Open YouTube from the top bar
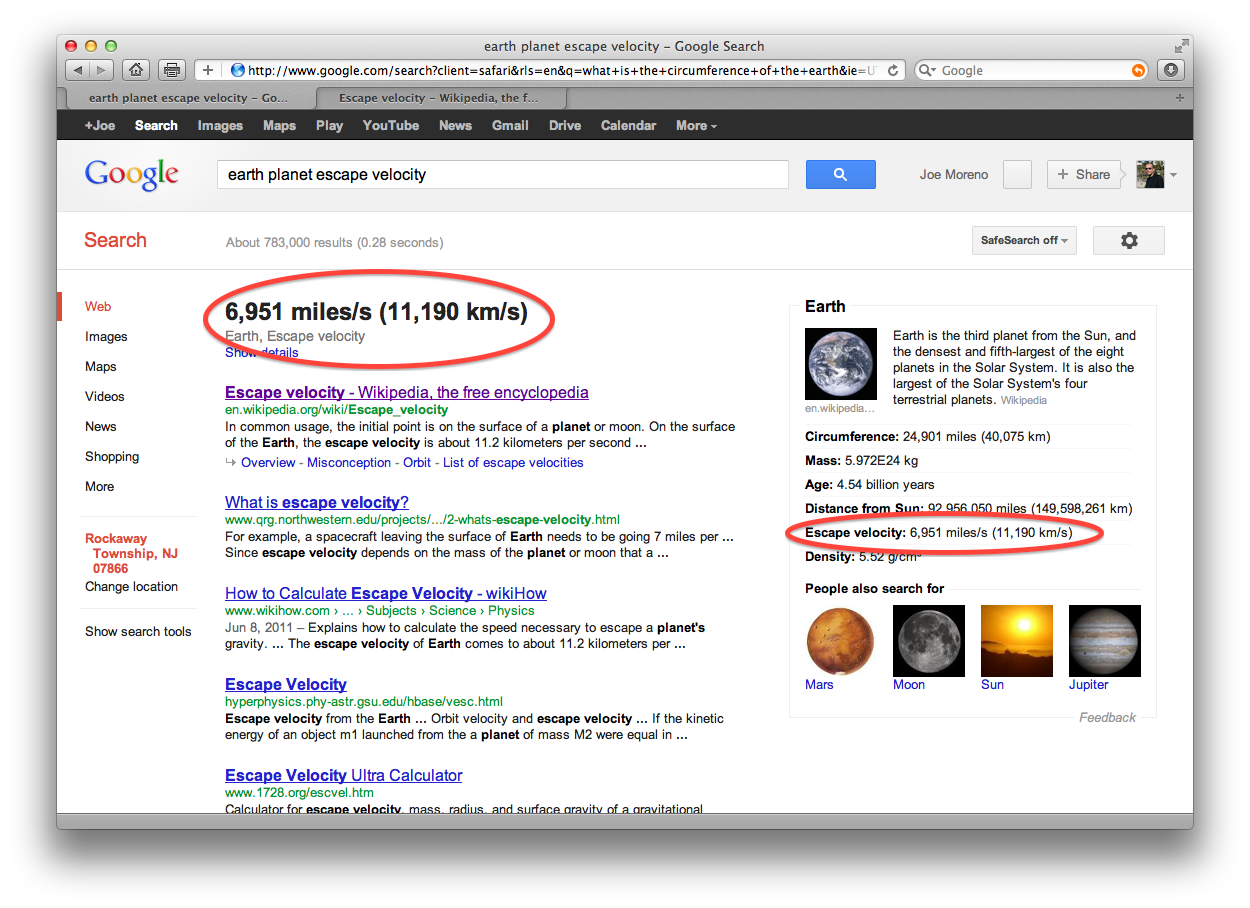Screen dimensions: 1250x908 click(x=391, y=125)
